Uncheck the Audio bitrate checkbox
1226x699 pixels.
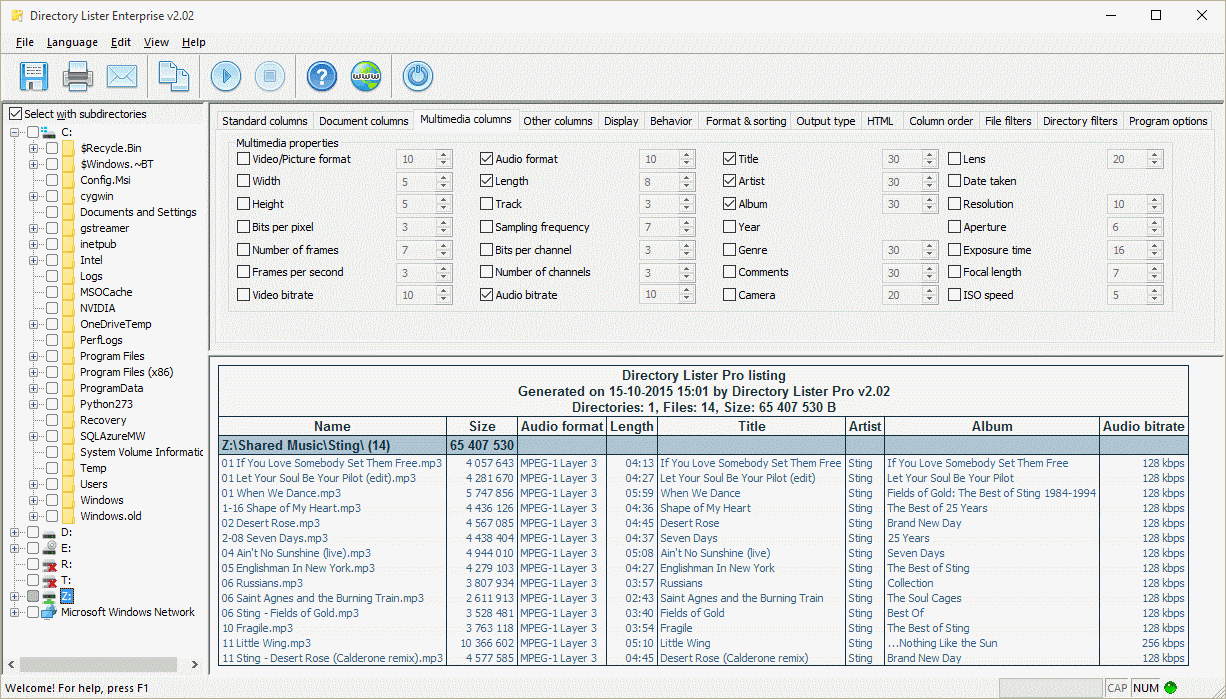pos(486,295)
